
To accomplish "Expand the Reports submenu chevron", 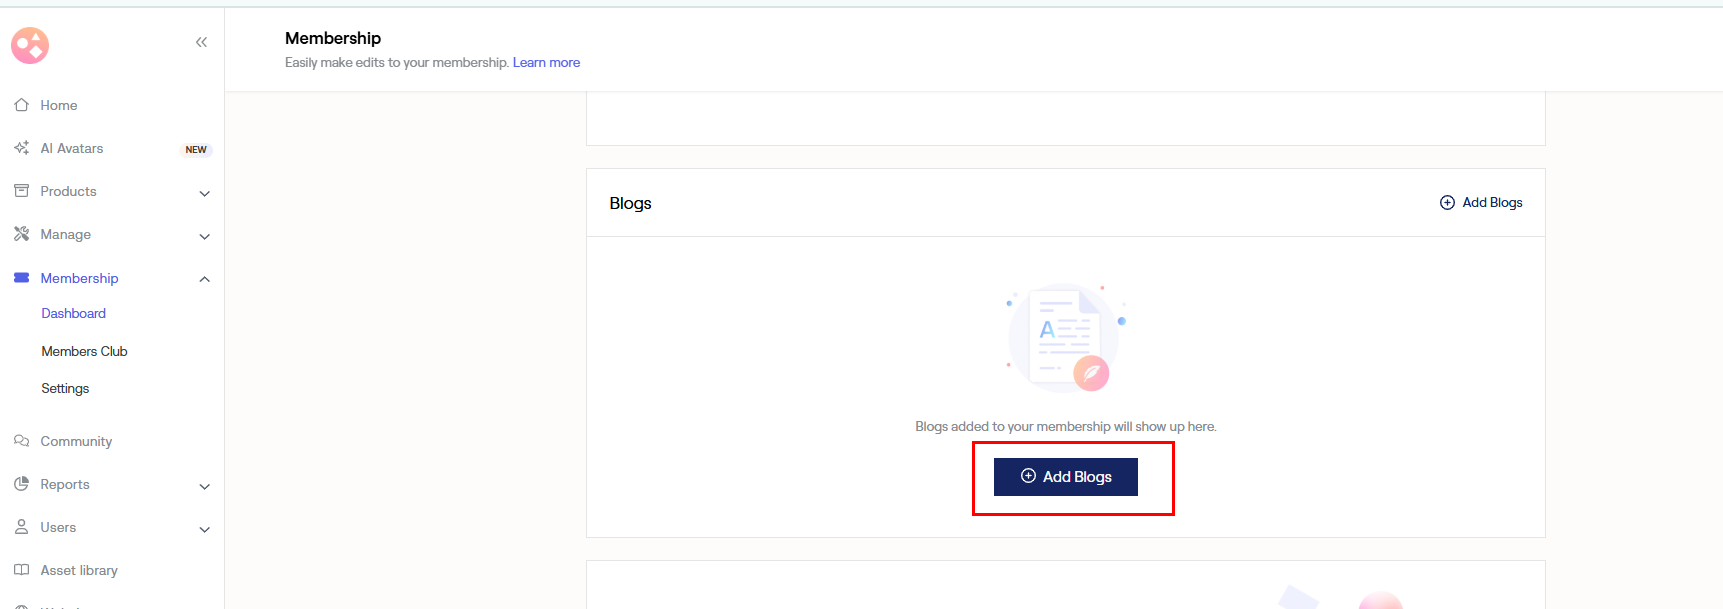I will (x=204, y=486).
